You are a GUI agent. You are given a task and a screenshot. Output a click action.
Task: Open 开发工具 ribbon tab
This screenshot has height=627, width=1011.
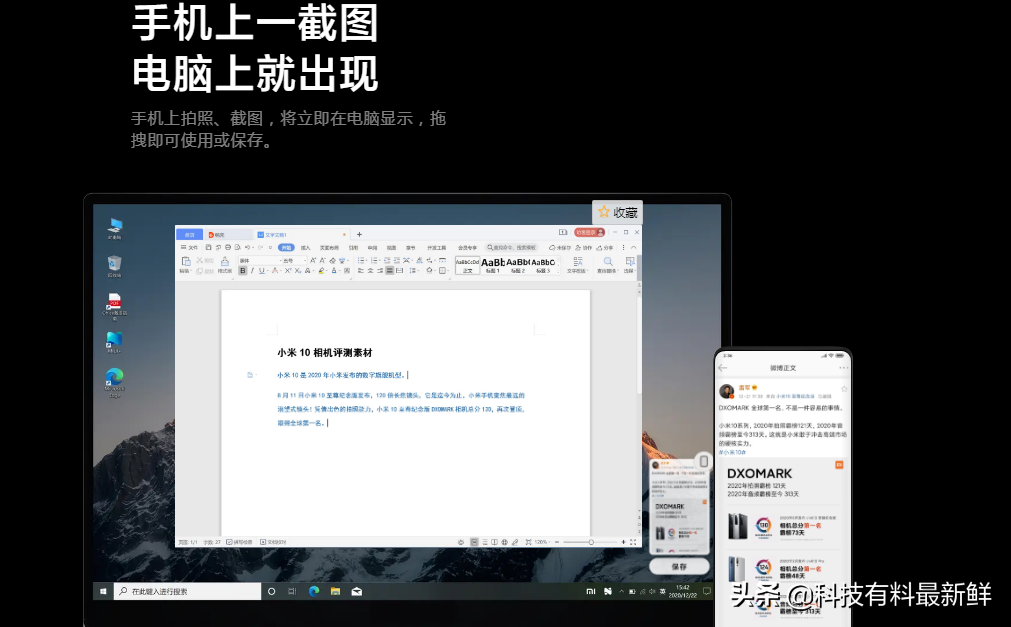(437, 248)
